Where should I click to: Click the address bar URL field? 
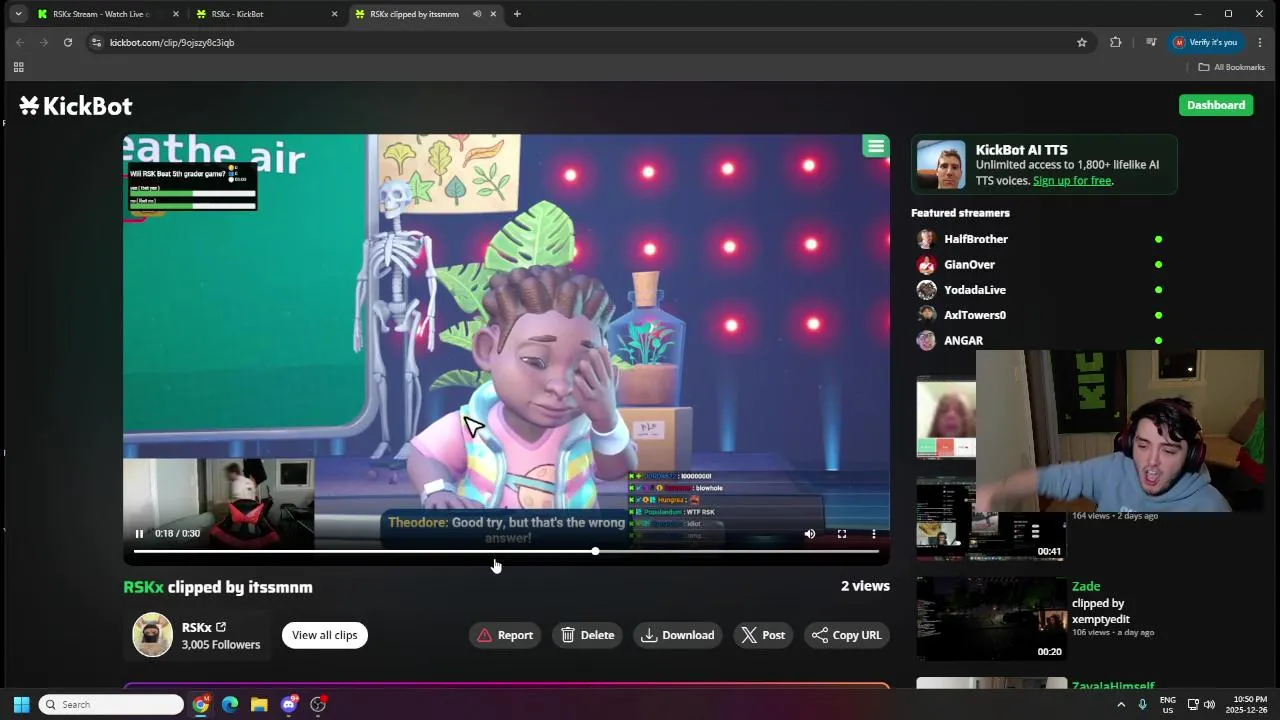(x=580, y=42)
